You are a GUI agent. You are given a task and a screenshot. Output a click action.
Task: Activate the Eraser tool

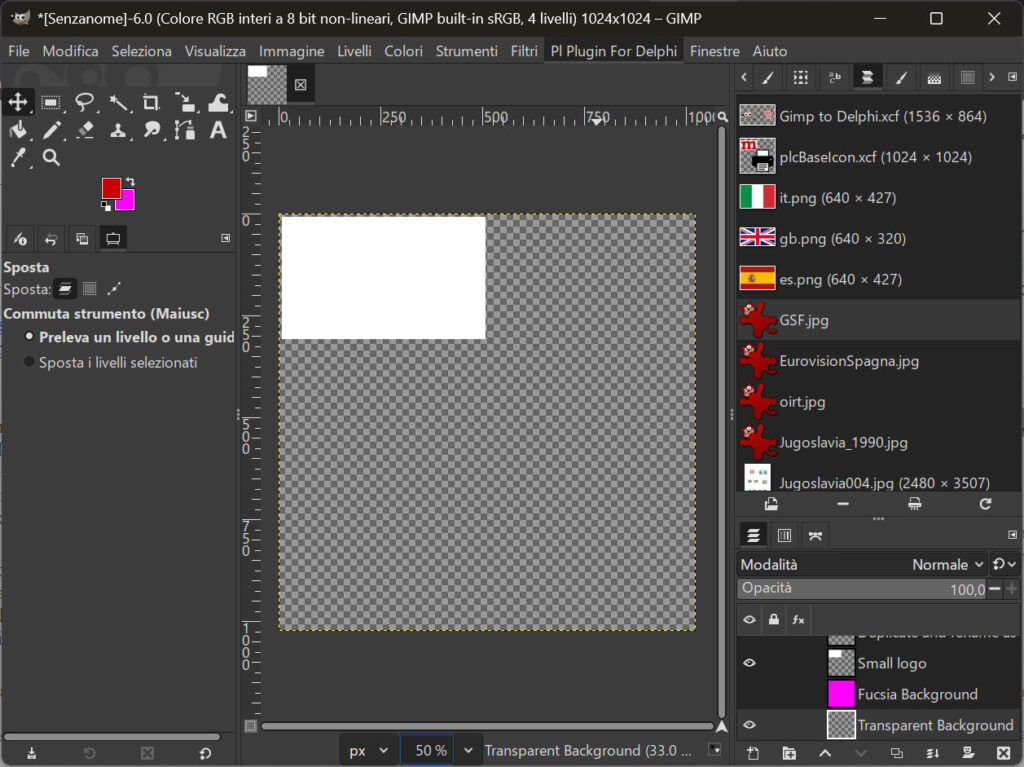point(85,130)
